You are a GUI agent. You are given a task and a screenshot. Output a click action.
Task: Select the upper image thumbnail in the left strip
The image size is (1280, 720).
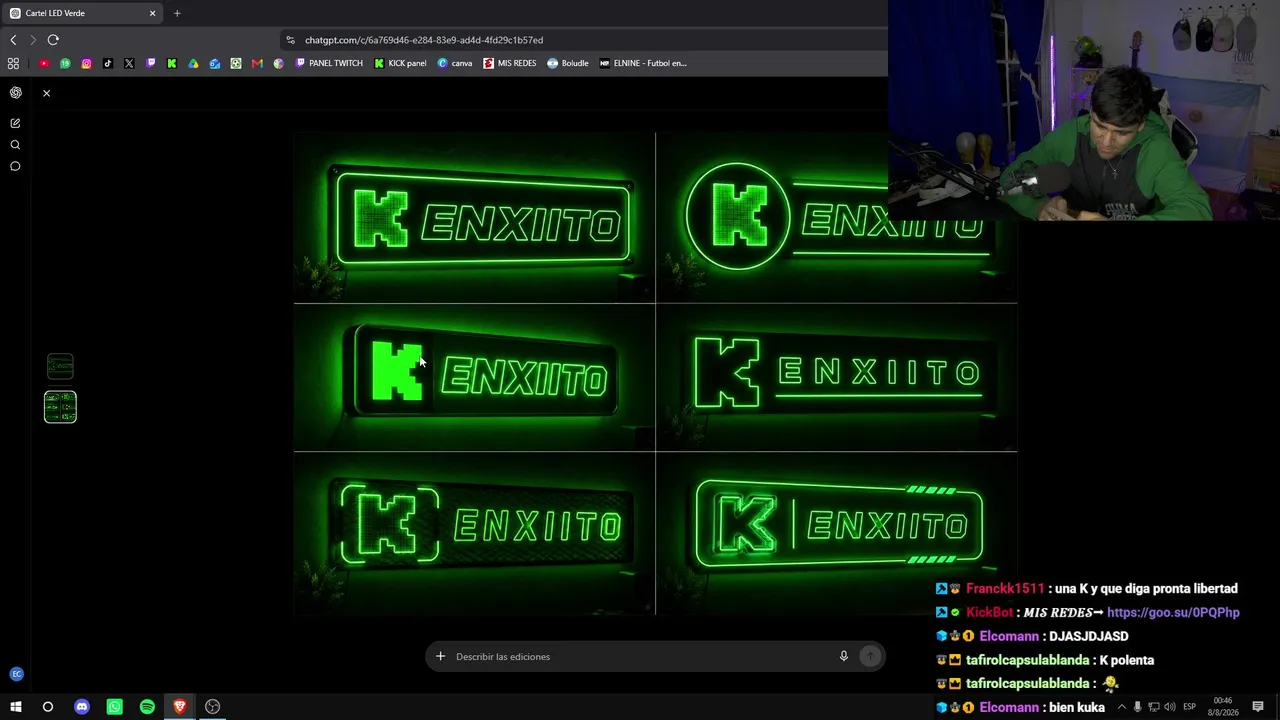click(x=60, y=367)
